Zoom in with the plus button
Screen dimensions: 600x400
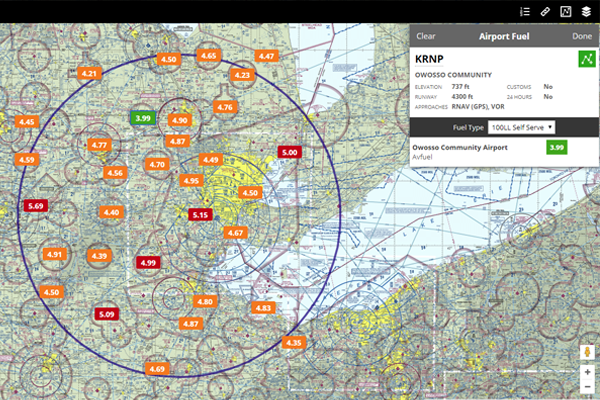click(587, 372)
